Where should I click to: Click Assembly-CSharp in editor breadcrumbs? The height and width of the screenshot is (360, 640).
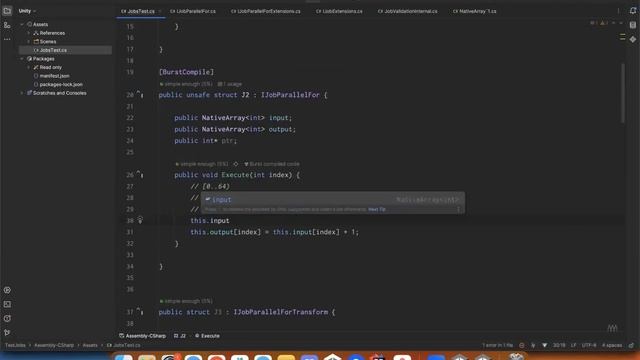[142, 336]
